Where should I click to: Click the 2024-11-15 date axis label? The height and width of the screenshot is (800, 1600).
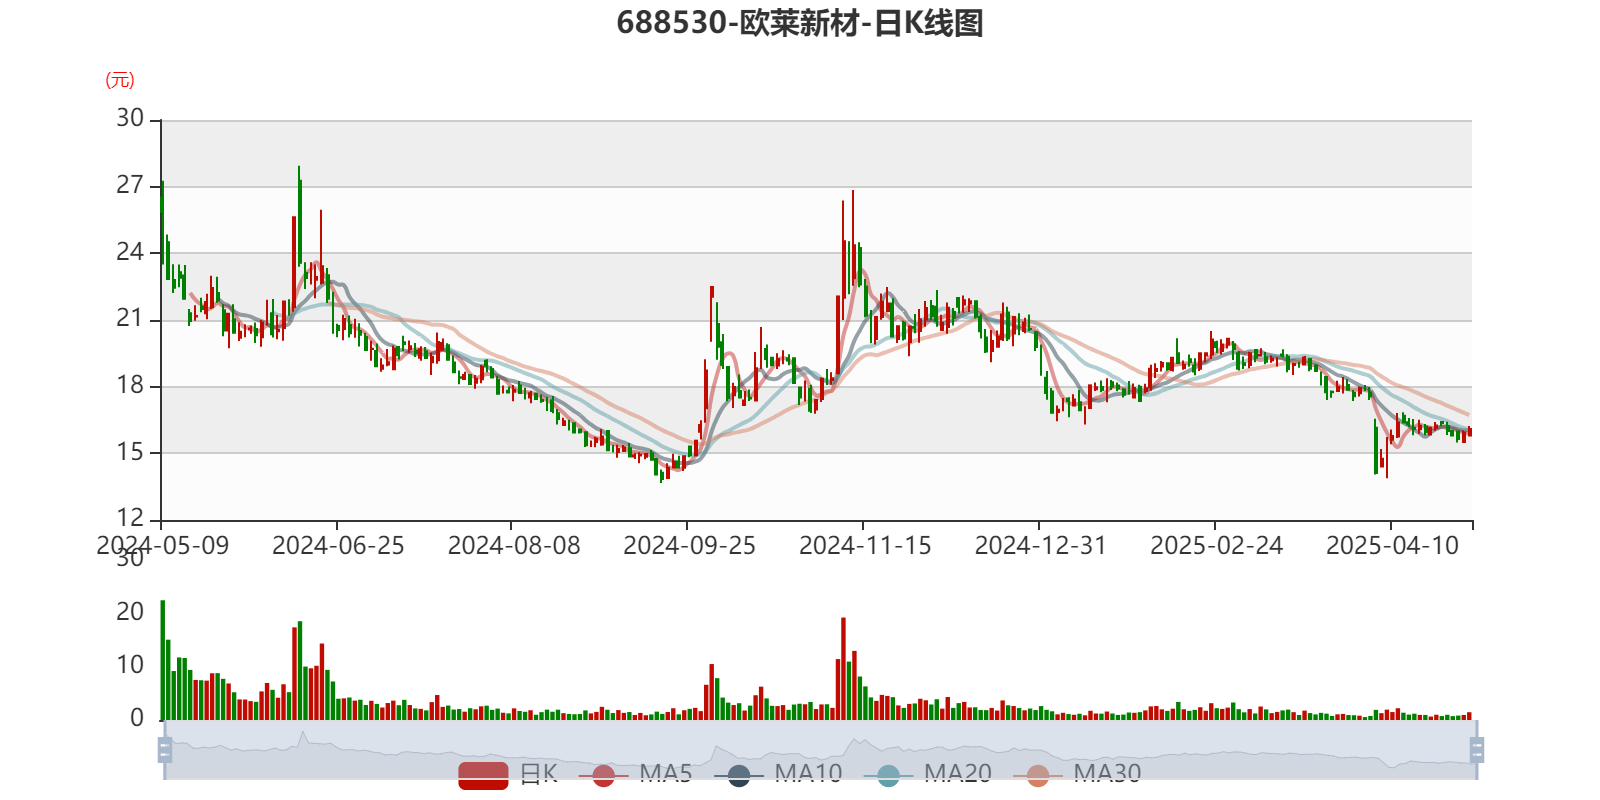coord(865,546)
